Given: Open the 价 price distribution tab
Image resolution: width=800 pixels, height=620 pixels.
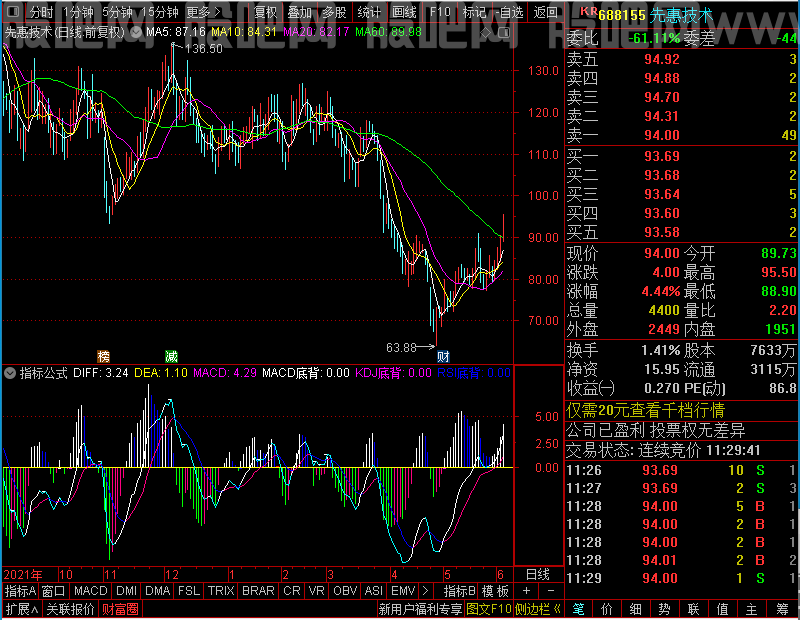Looking at the screenshot, I should pos(607,609).
